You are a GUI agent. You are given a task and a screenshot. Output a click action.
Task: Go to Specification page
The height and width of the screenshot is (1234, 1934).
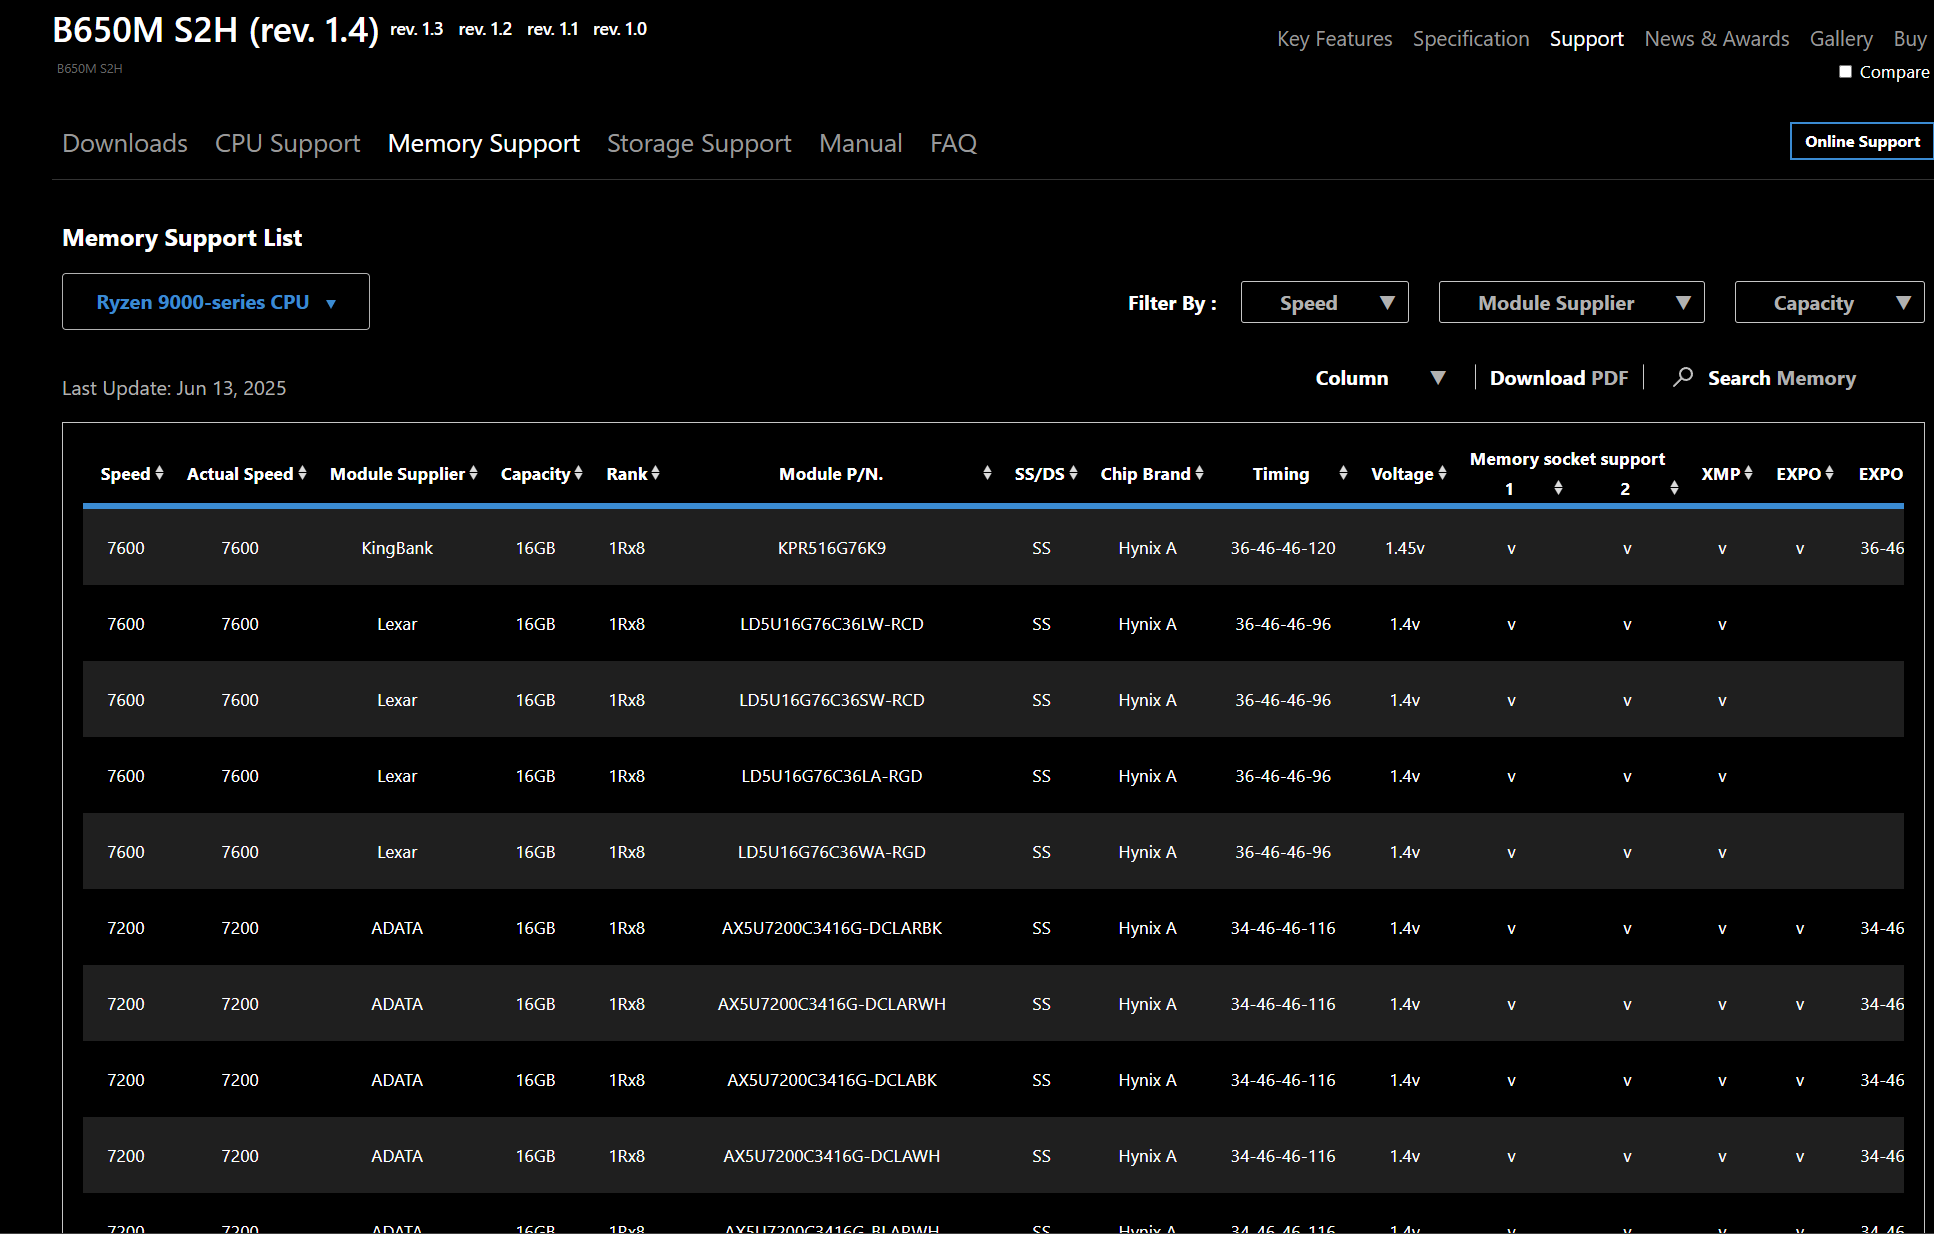pos(1471,39)
